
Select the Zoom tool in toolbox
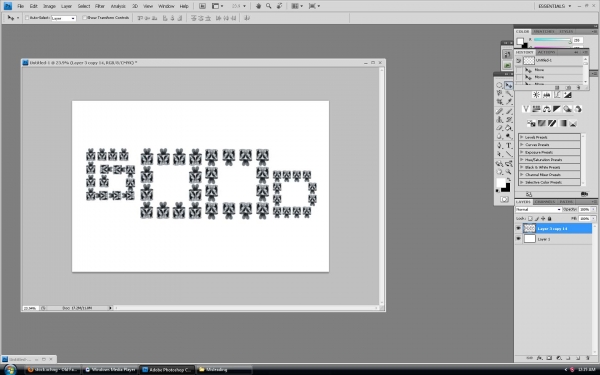coord(509,172)
